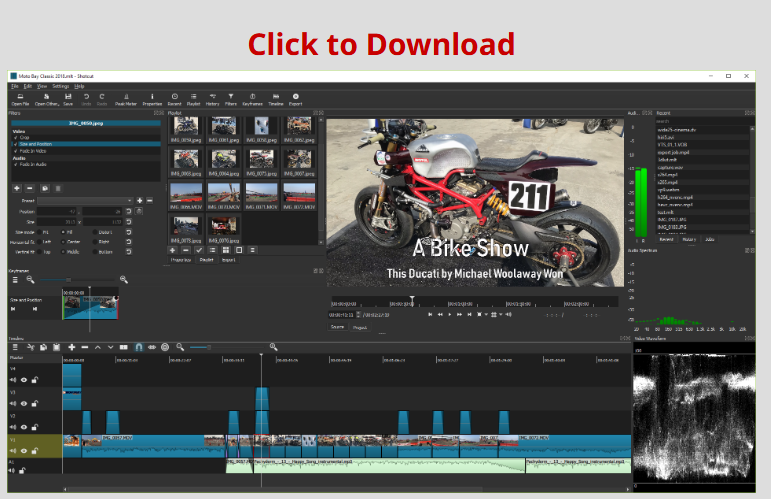Screen dimensions: 771x499
Task: Click the timeline append (plus) icon
Action: coord(71,347)
